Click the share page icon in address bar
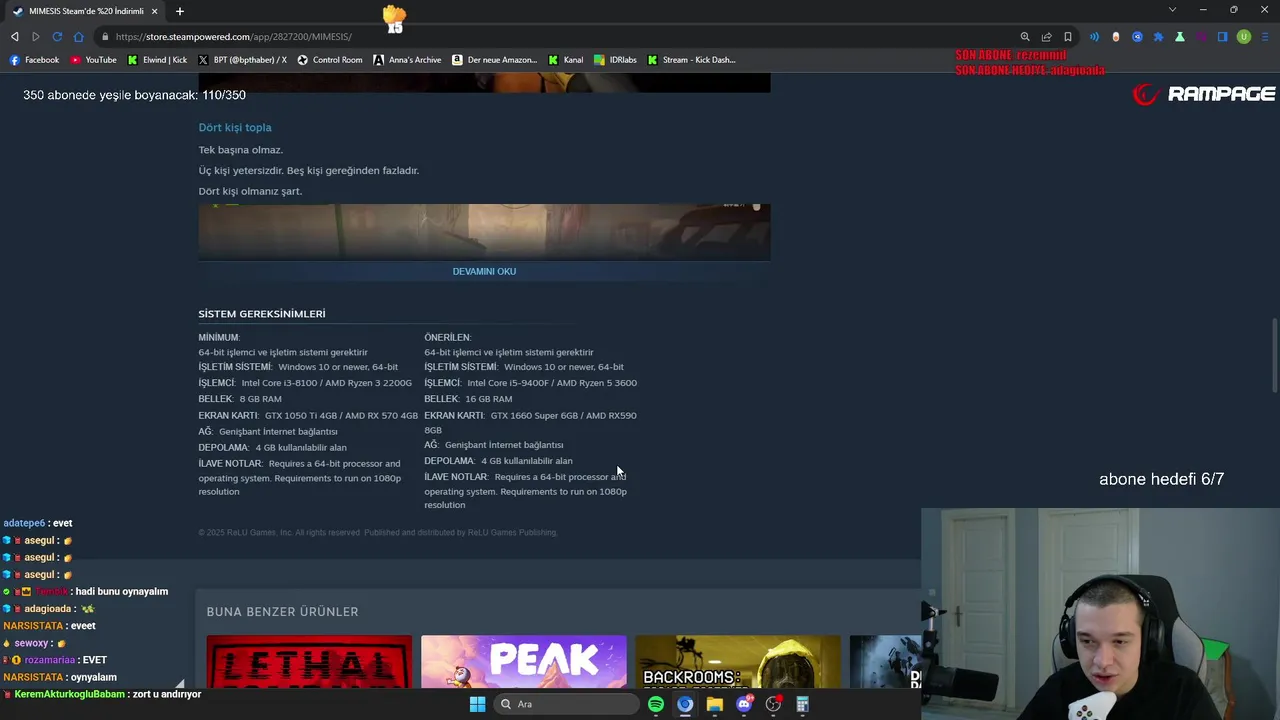The height and width of the screenshot is (720, 1280). point(1046,37)
